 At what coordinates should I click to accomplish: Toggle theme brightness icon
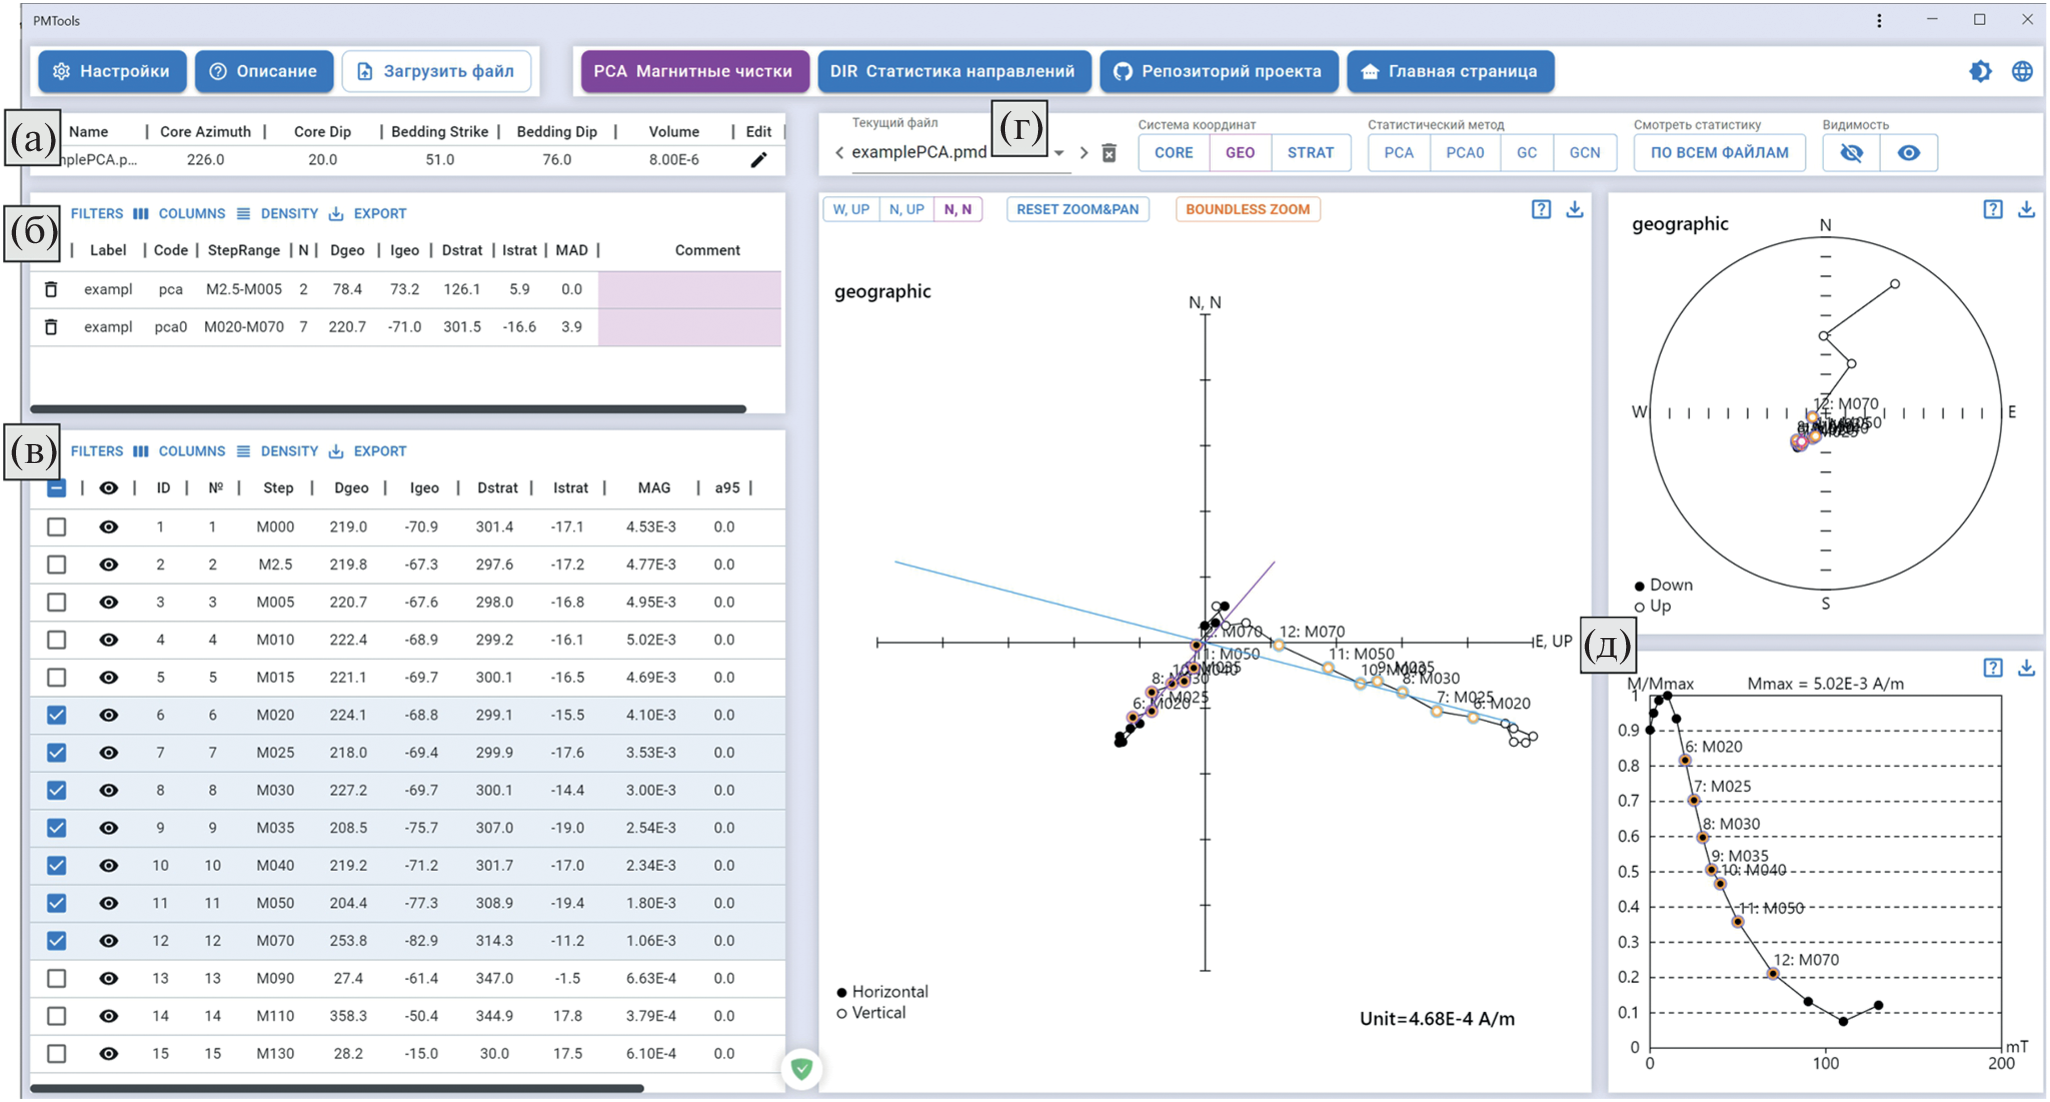tap(1980, 71)
